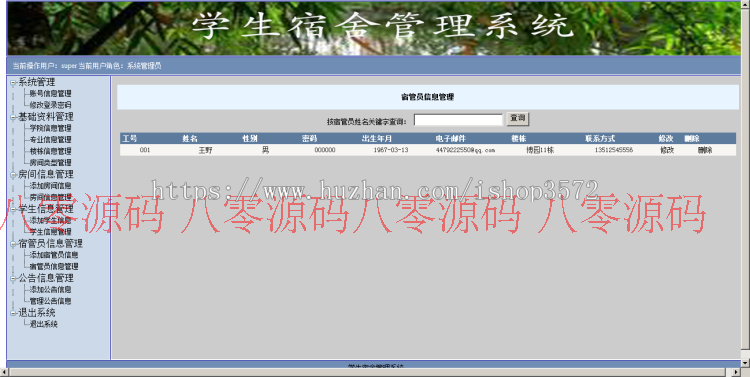750x377 pixels.
Task: Collapse the 公告信息管理 tree node icon
Action: click(13, 278)
